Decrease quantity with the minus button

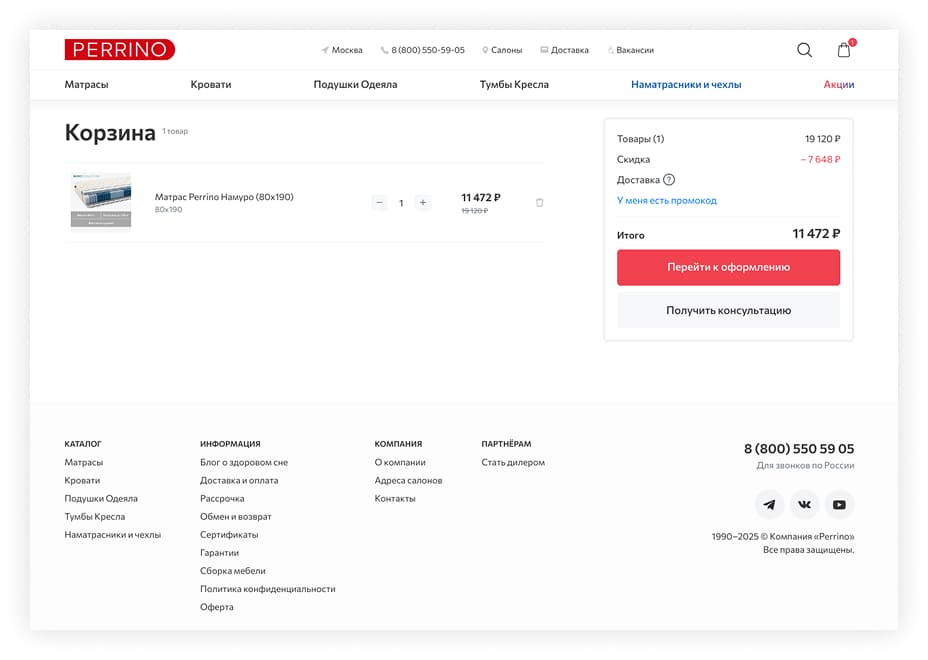379,203
